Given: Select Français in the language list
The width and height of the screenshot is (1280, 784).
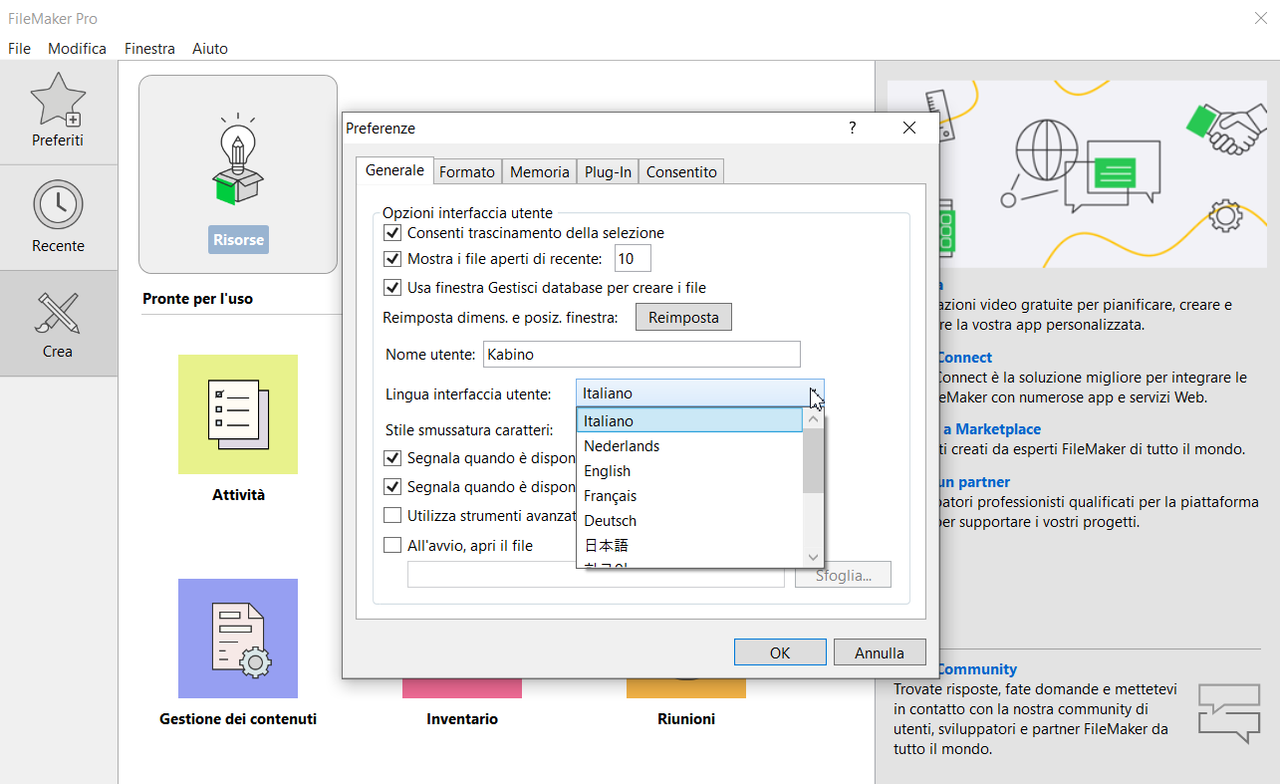Looking at the screenshot, I should pyautogui.click(x=690, y=496).
